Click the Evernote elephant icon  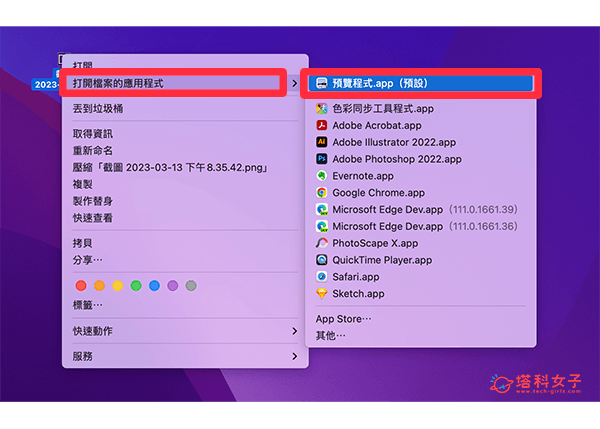[x=322, y=176]
